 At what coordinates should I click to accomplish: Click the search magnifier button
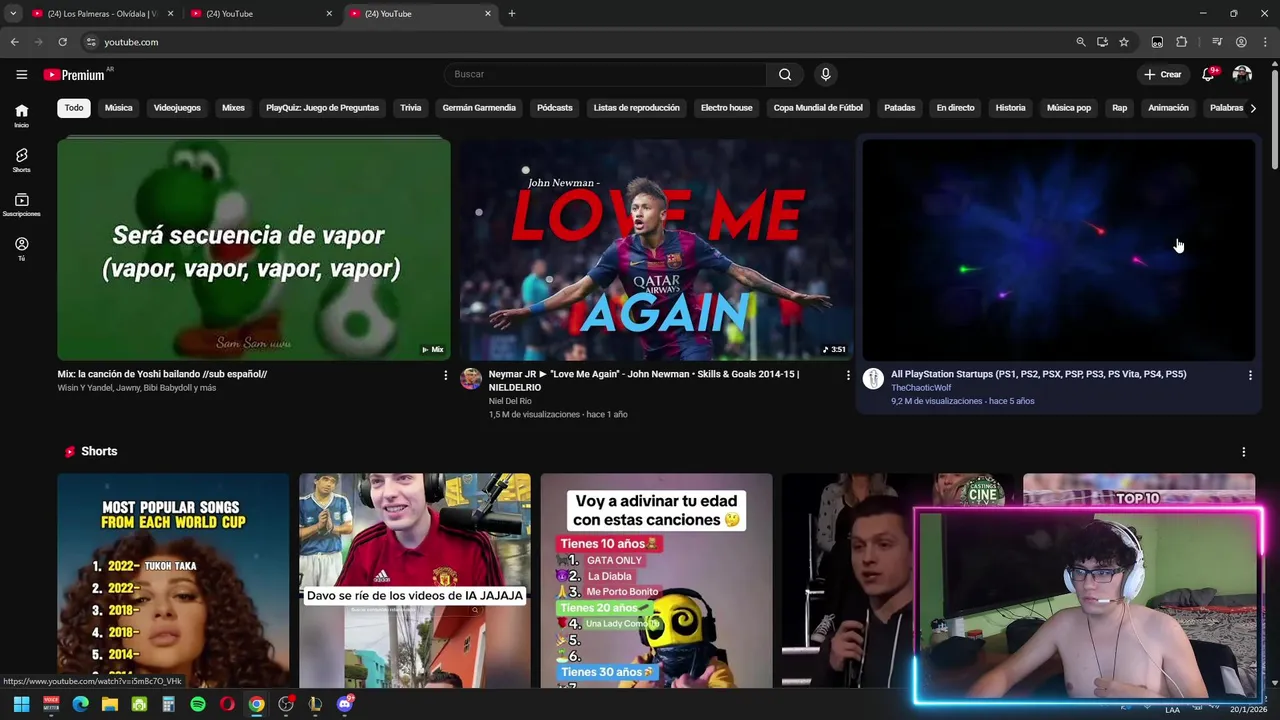click(x=785, y=74)
